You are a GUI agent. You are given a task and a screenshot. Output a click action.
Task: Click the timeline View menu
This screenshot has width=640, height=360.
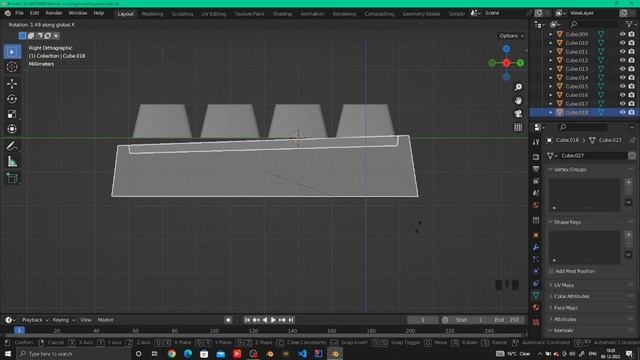[x=86, y=320]
